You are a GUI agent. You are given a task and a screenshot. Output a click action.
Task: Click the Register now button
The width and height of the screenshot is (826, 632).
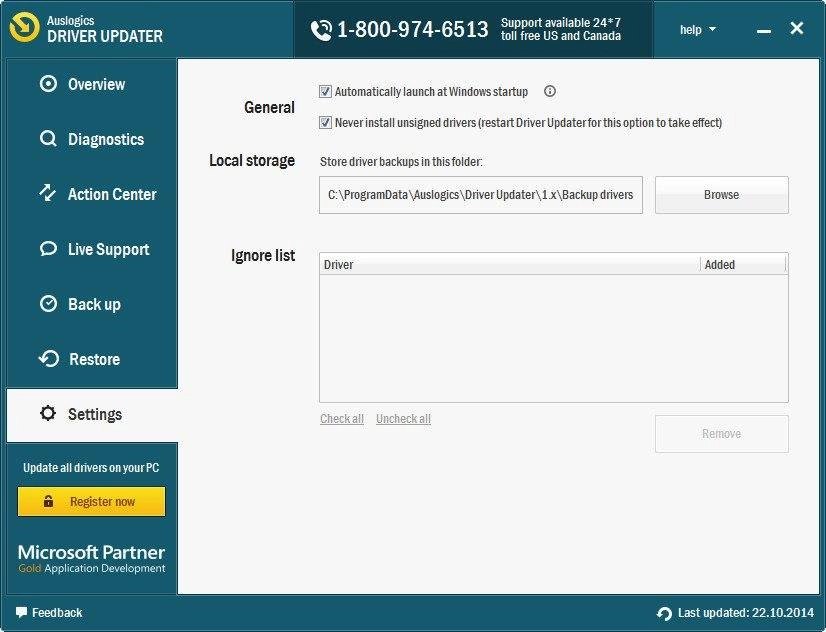[92, 501]
